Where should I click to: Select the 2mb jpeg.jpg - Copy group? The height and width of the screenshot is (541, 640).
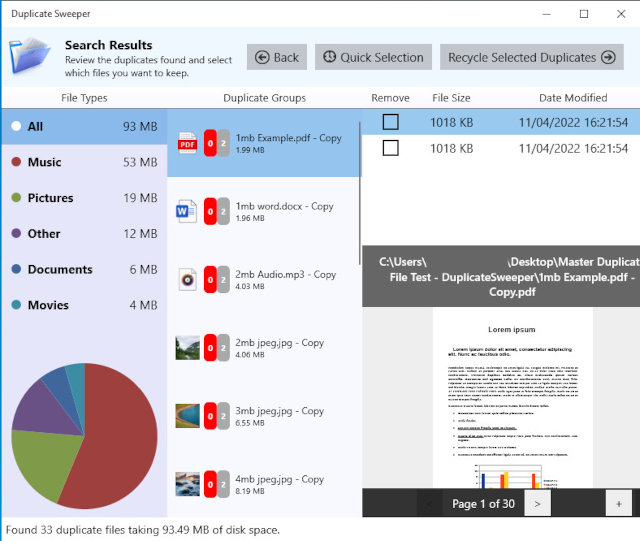pos(264,348)
